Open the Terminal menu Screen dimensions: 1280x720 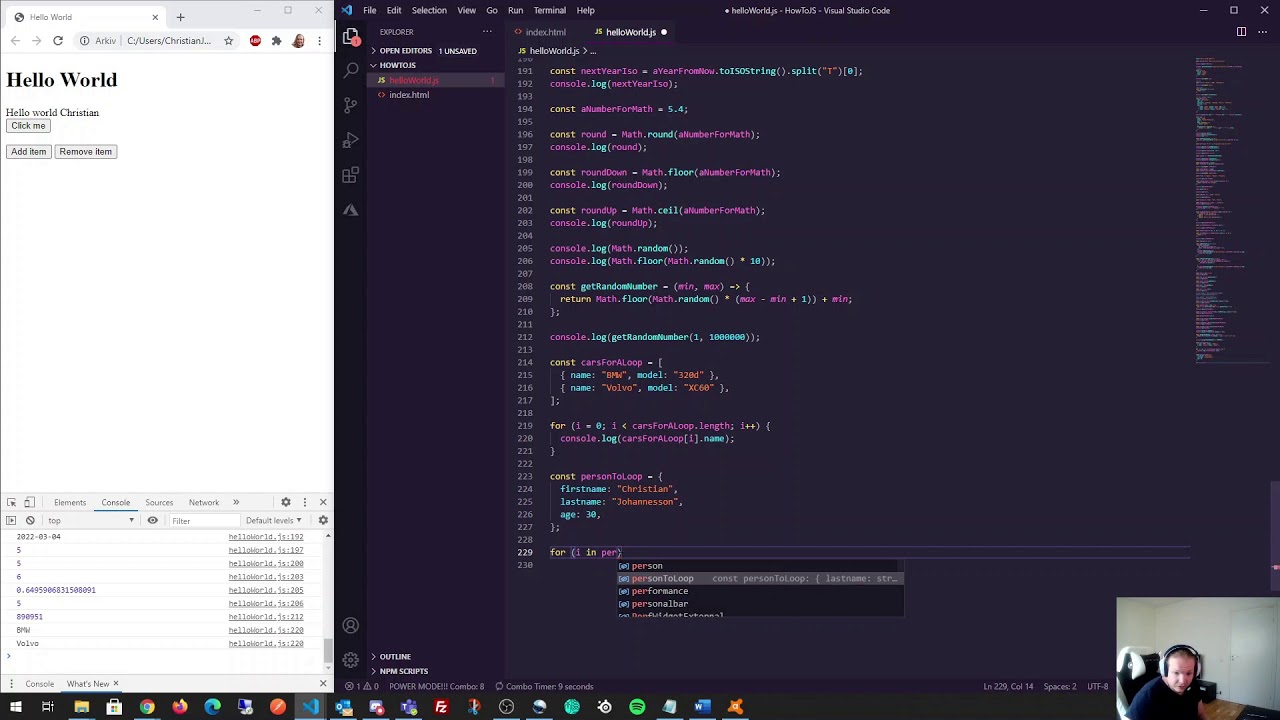(x=549, y=10)
